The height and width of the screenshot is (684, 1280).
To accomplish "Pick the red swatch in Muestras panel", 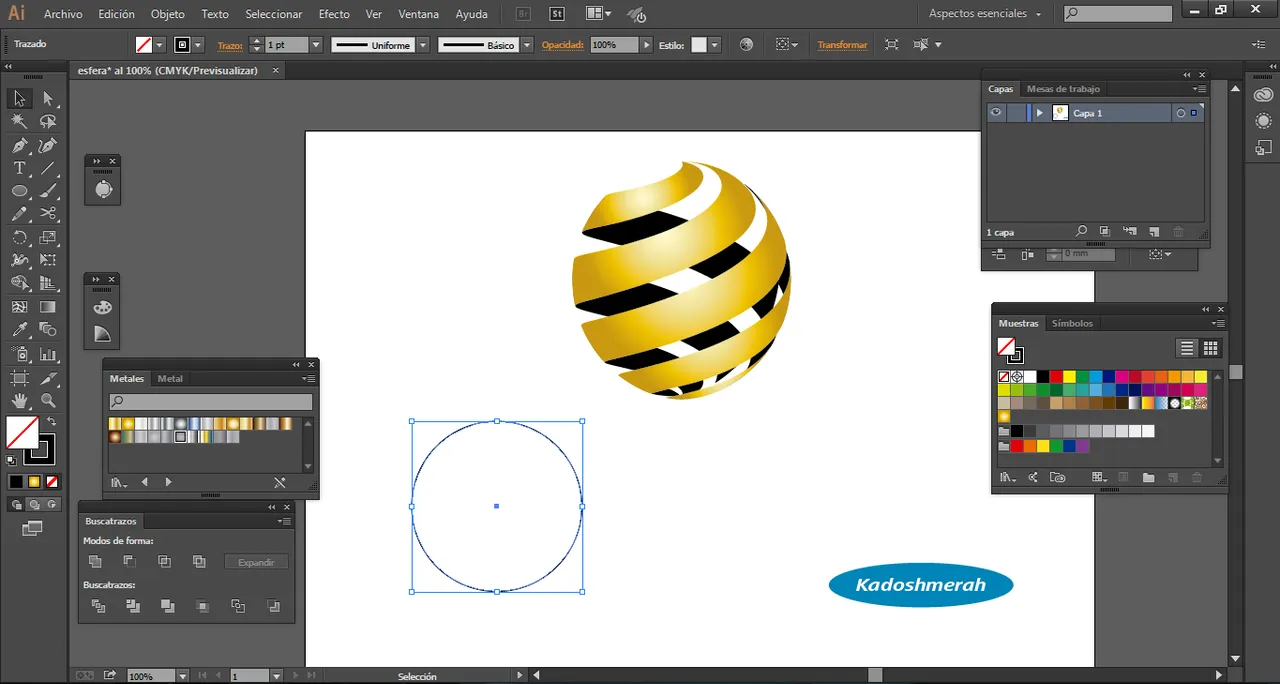I will [x=1056, y=377].
